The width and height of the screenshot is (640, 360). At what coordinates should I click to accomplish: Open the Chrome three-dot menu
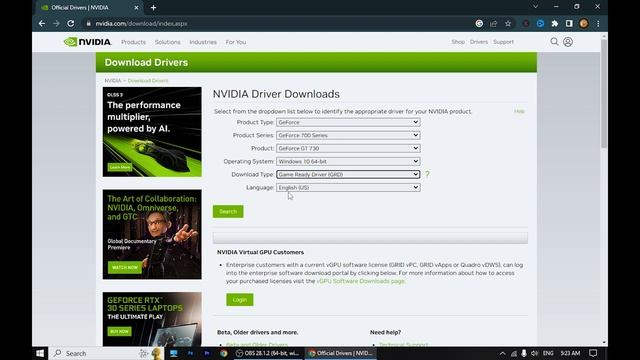[598, 24]
